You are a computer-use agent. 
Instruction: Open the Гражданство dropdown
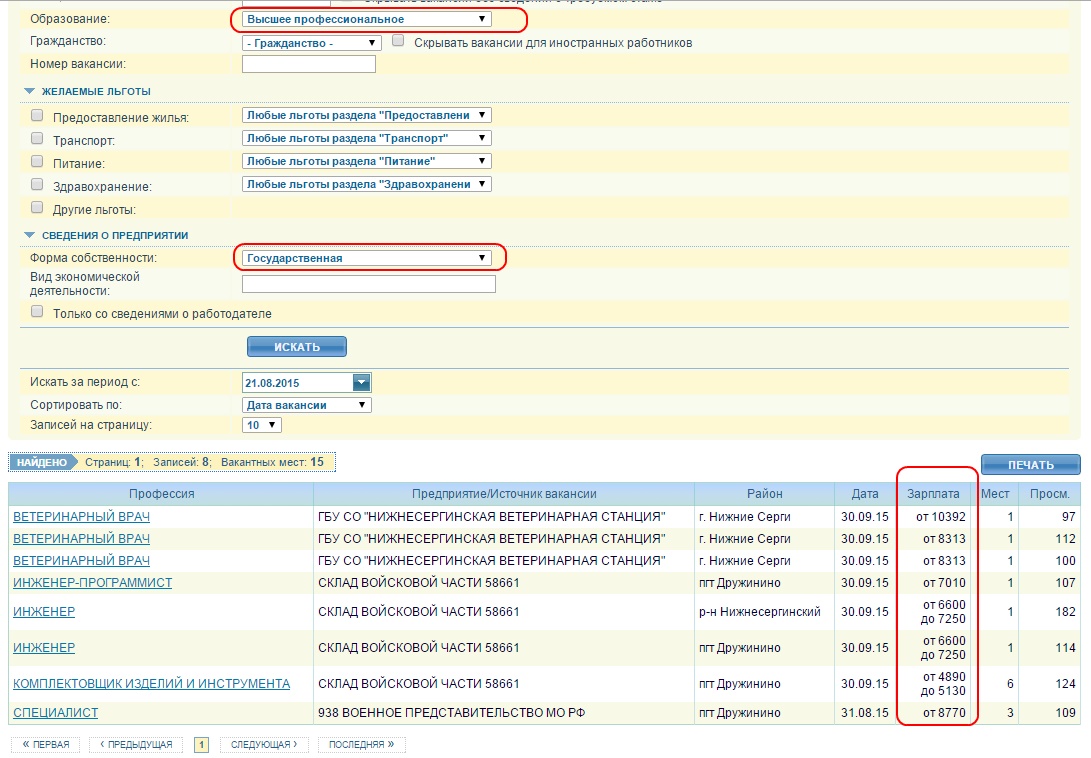[x=311, y=43]
